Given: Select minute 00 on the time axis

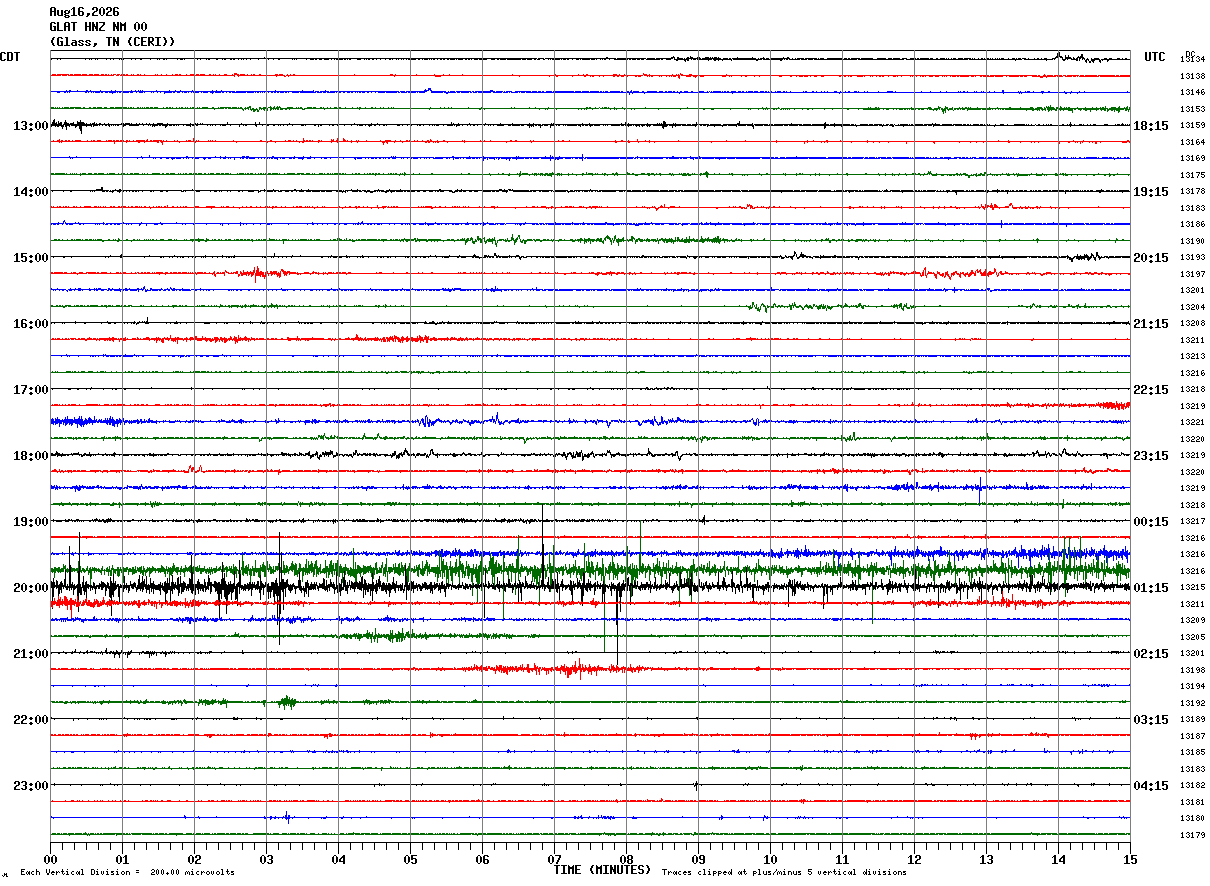Looking at the screenshot, I should click(50, 860).
